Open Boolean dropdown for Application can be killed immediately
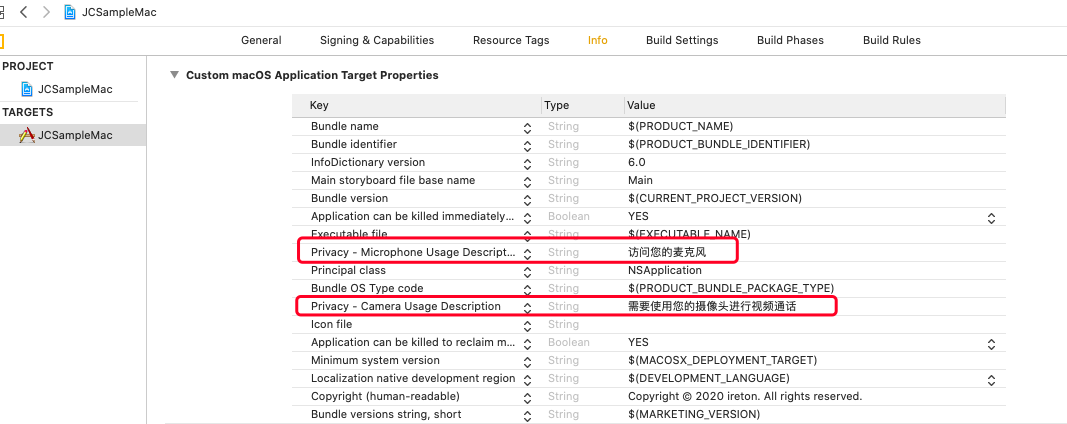The height and width of the screenshot is (424, 1067). click(991, 218)
